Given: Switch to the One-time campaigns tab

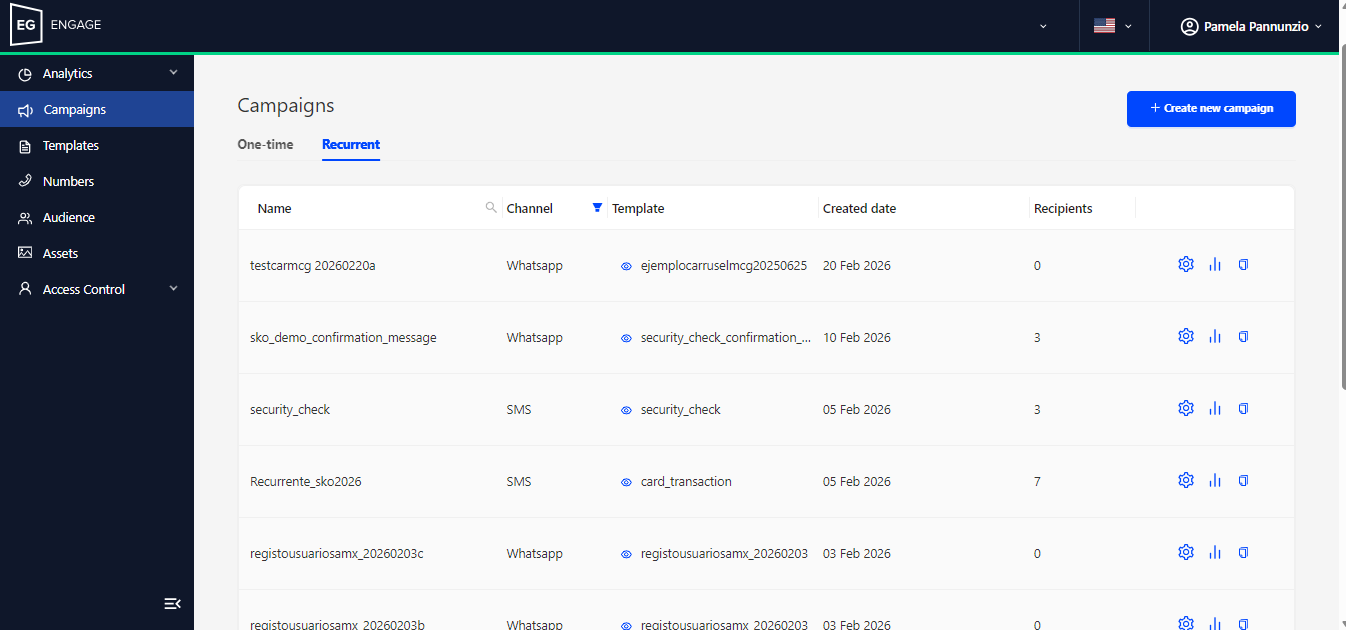Looking at the screenshot, I should pyautogui.click(x=265, y=145).
